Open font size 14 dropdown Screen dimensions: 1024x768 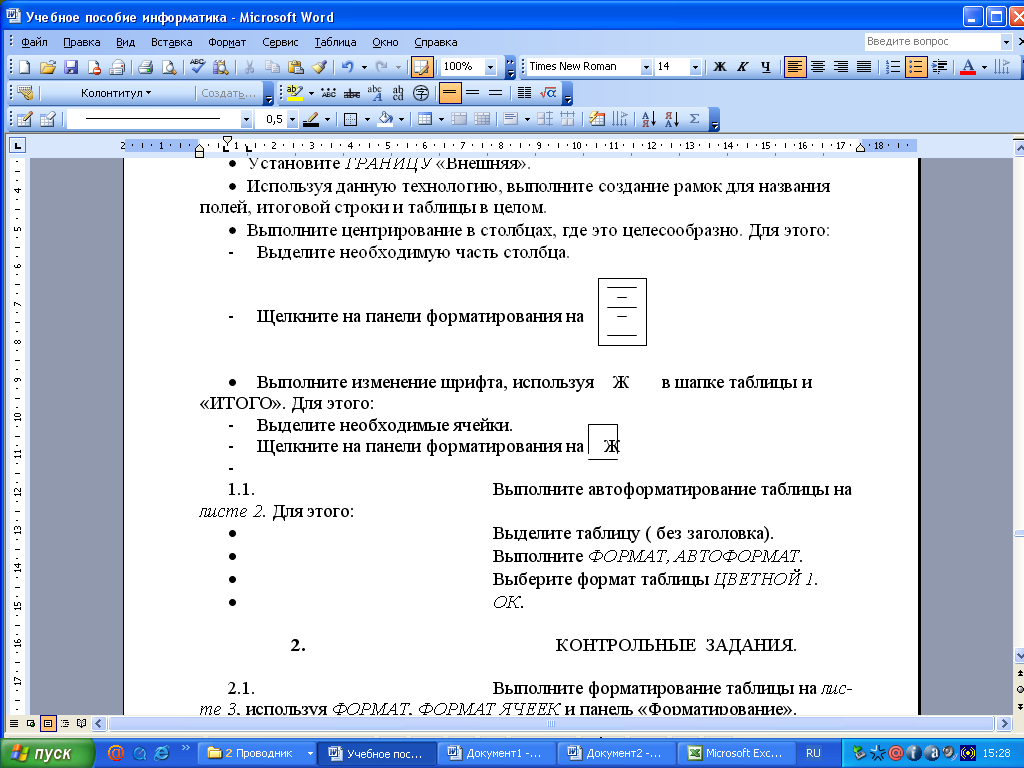pos(695,67)
